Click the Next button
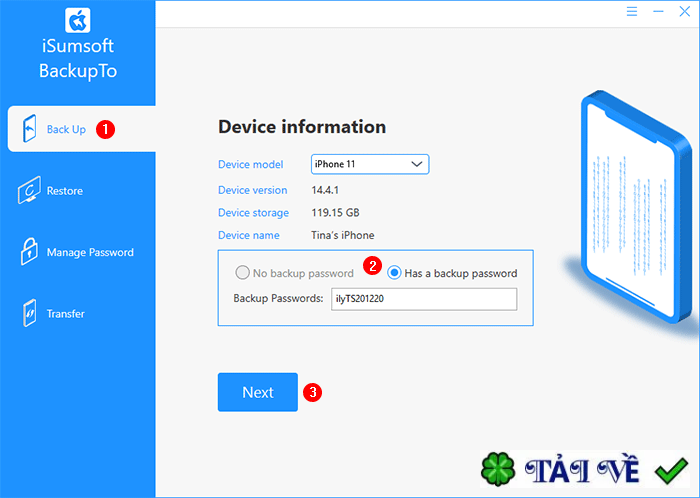This screenshot has height=498, width=700. 258,392
